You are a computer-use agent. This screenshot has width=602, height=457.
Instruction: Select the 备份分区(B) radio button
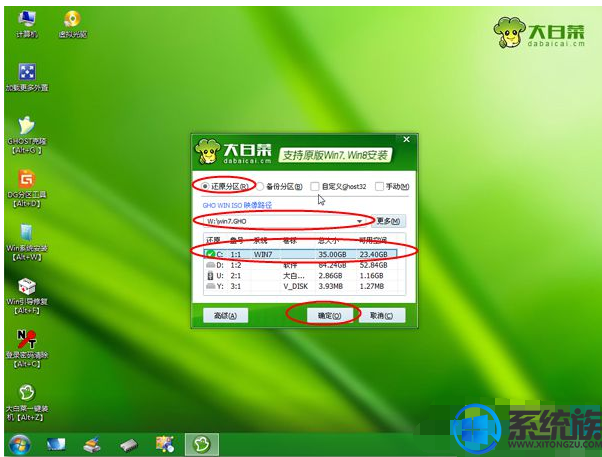click(x=260, y=187)
